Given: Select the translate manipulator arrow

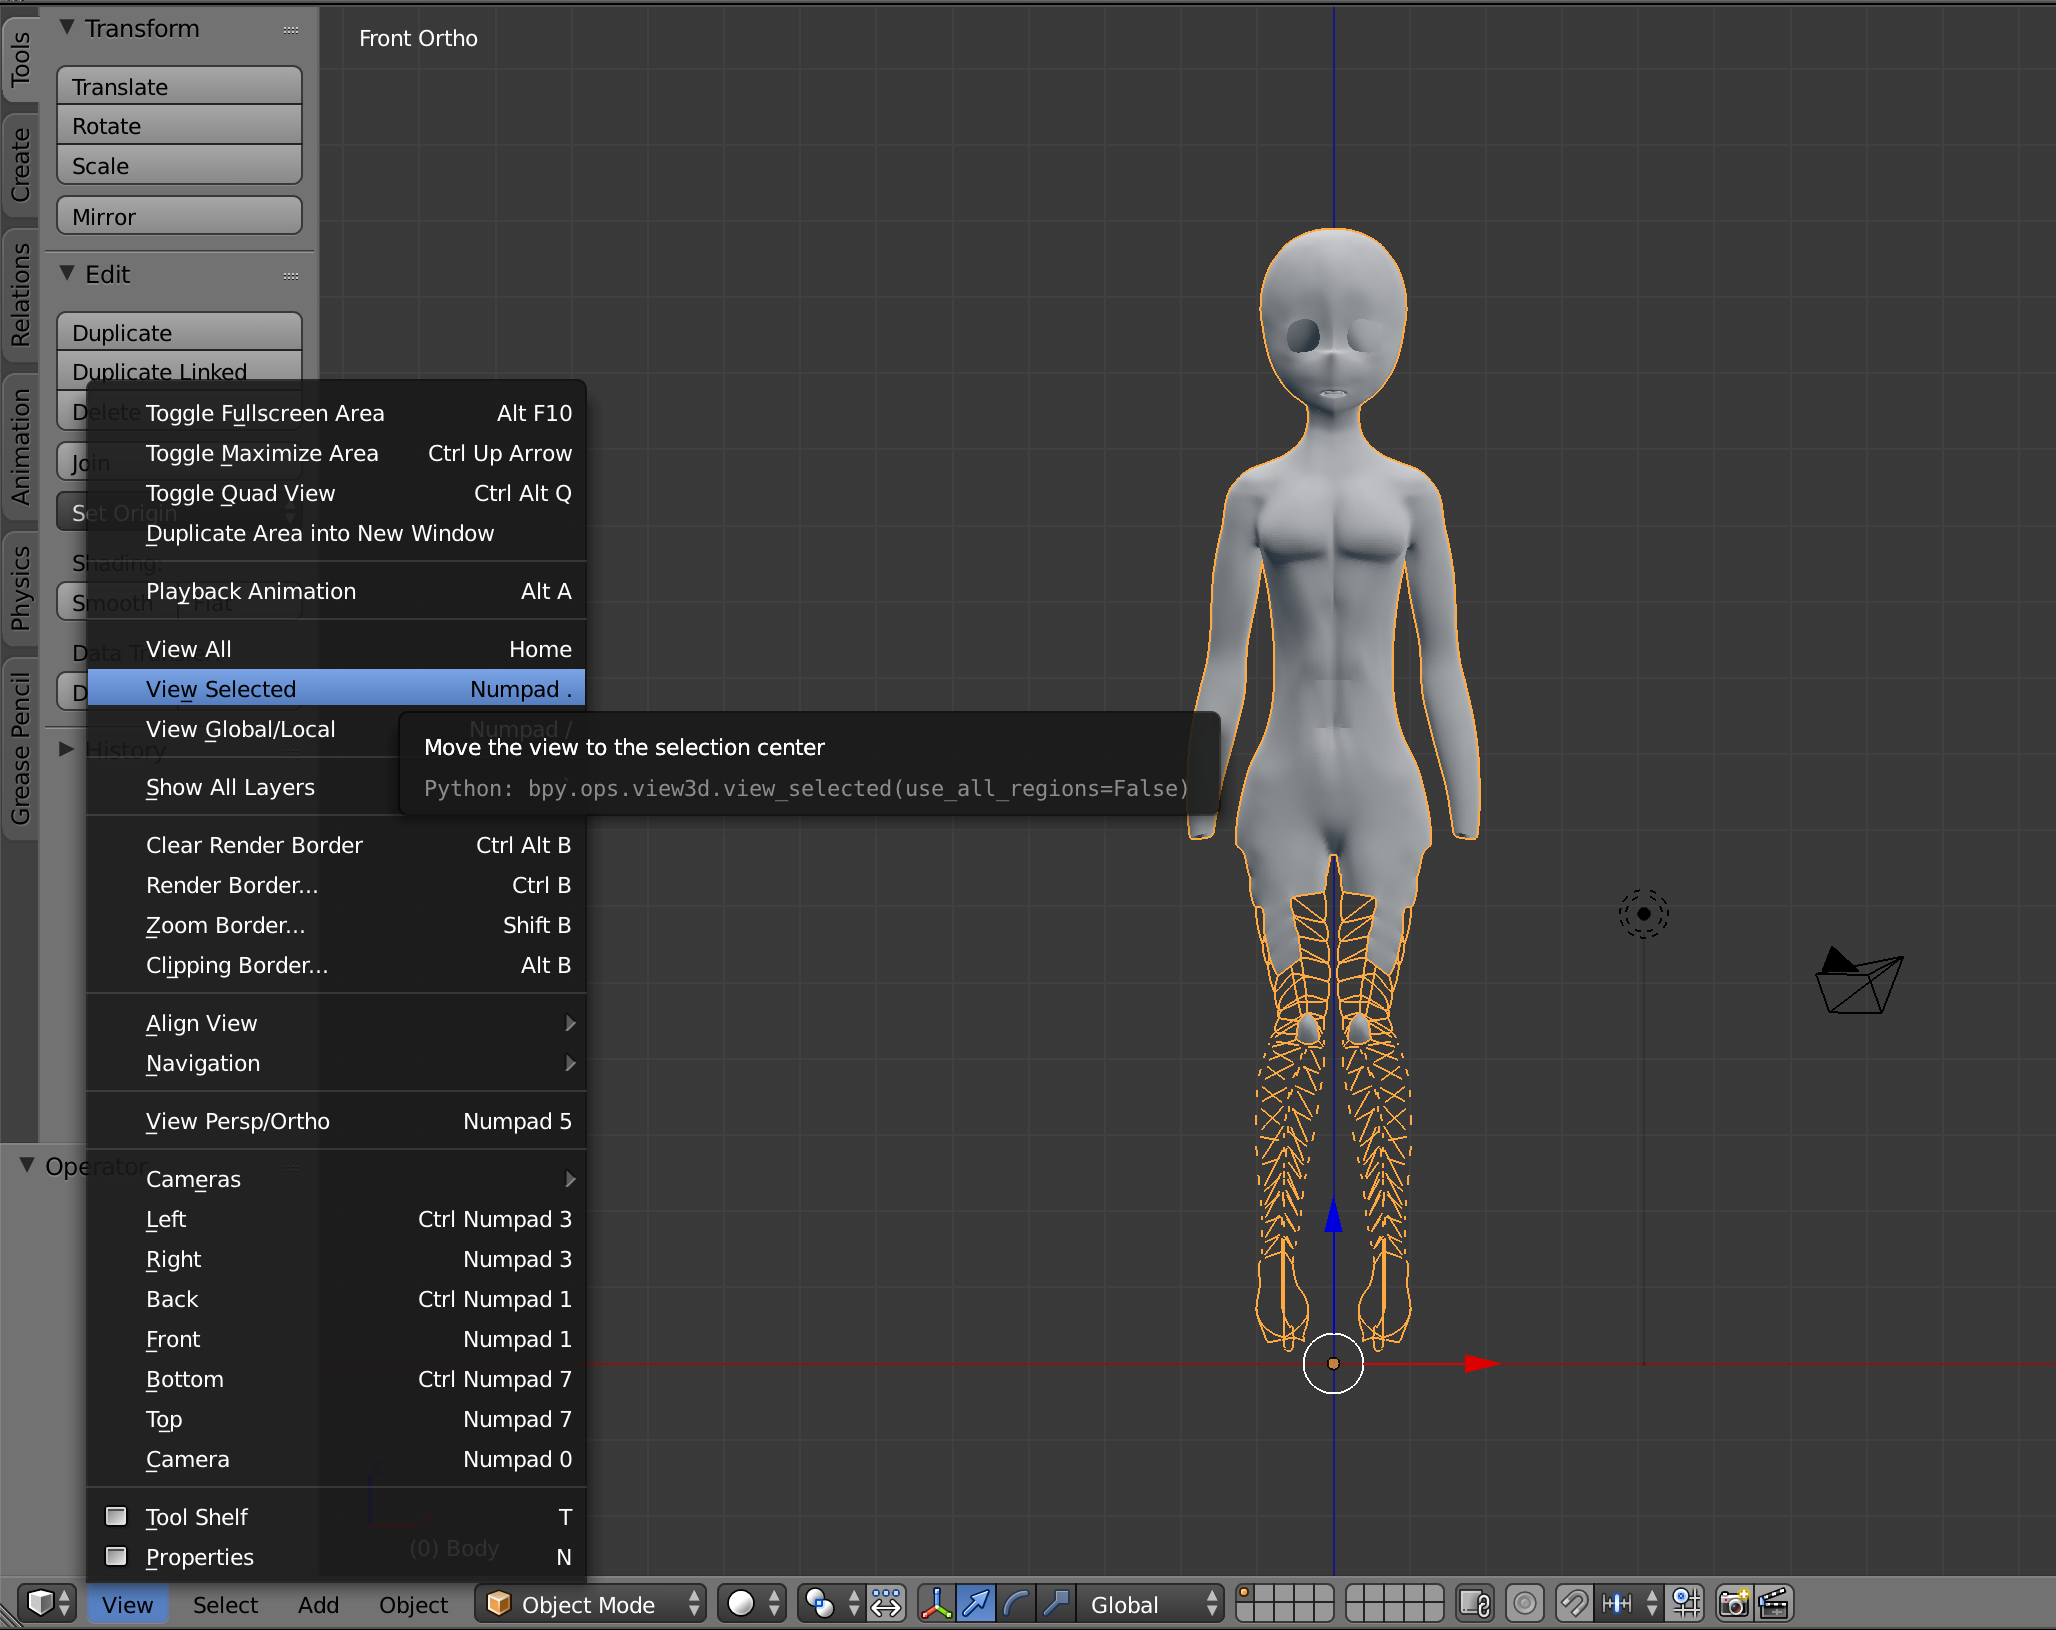Looking at the screenshot, I should tap(976, 1603).
